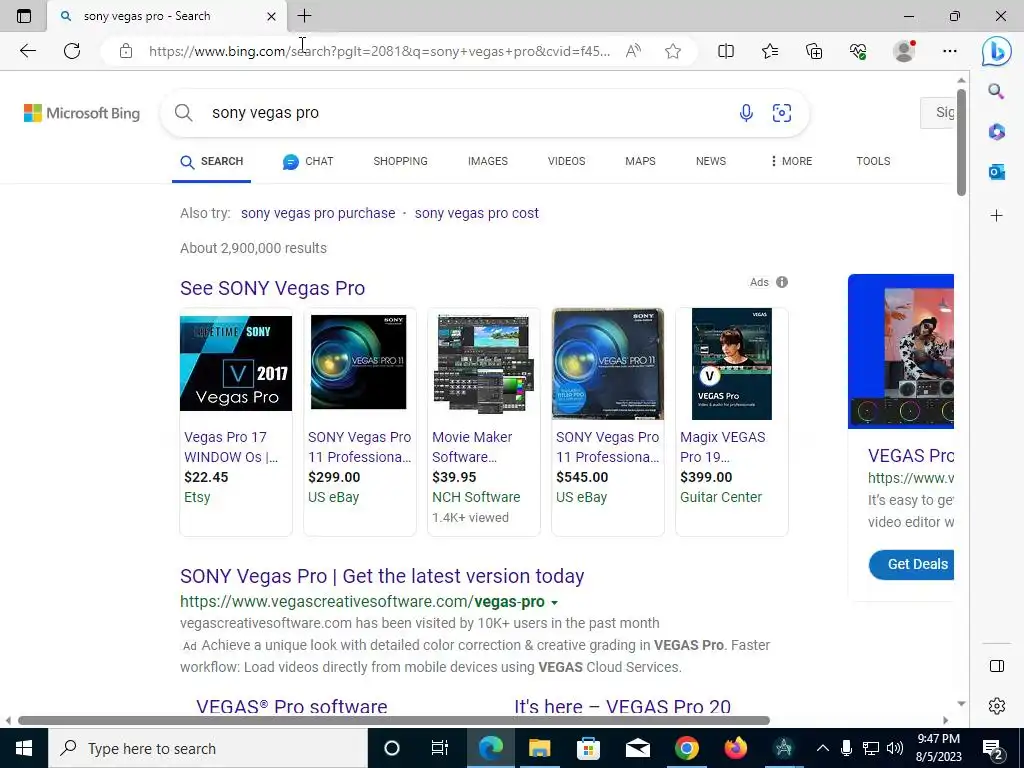This screenshot has width=1024, height=768.
Task: Click the Get Deals button
Action: [912, 564]
